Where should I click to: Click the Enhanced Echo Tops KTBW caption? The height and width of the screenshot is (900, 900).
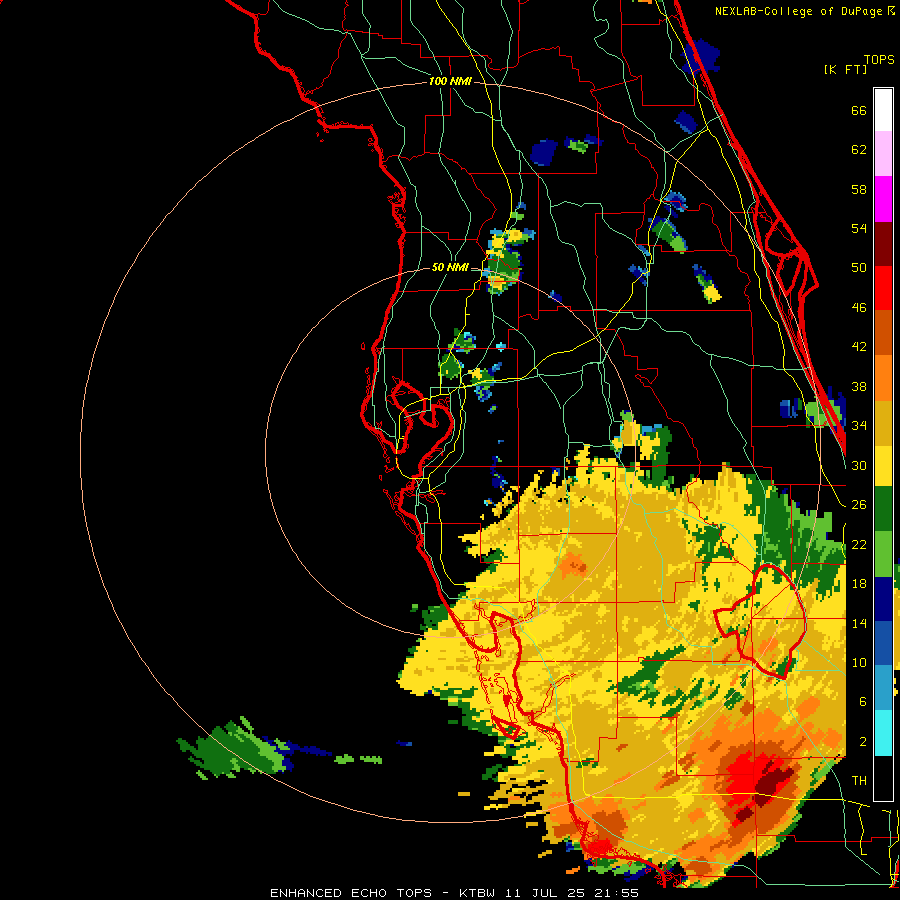(x=454, y=893)
